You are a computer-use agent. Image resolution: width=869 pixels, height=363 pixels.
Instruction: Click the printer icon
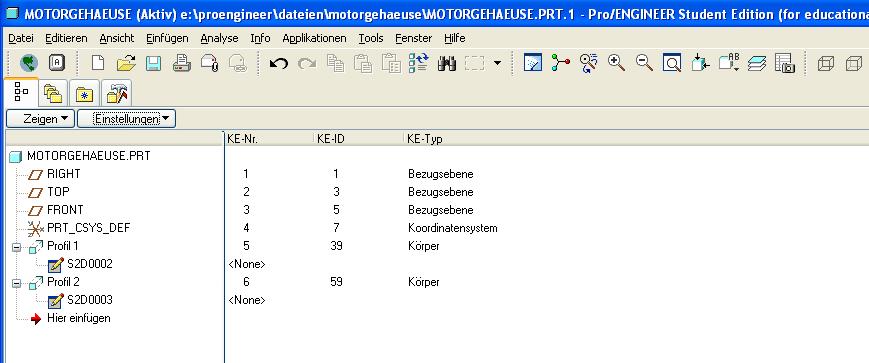pos(182,63)
